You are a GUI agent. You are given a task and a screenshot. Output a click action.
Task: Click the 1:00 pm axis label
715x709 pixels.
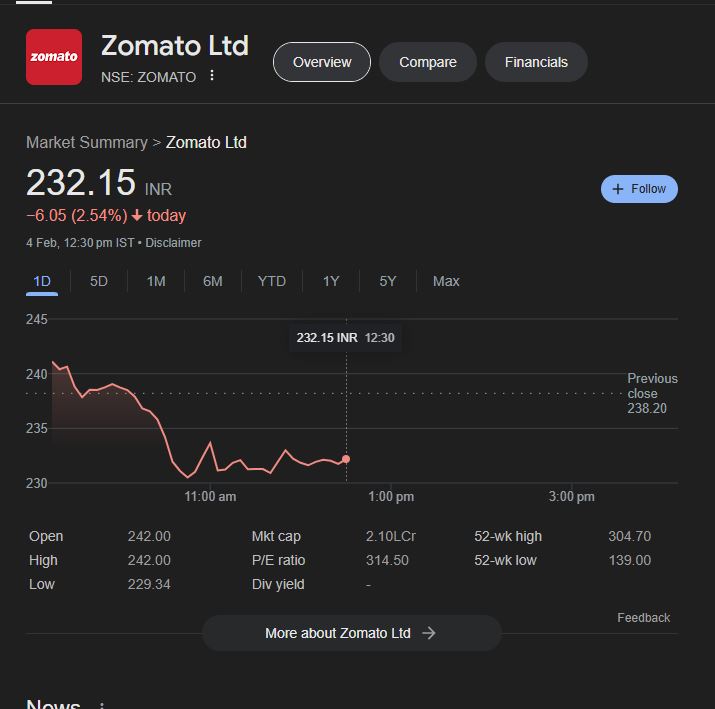click(x=391, y=497)
